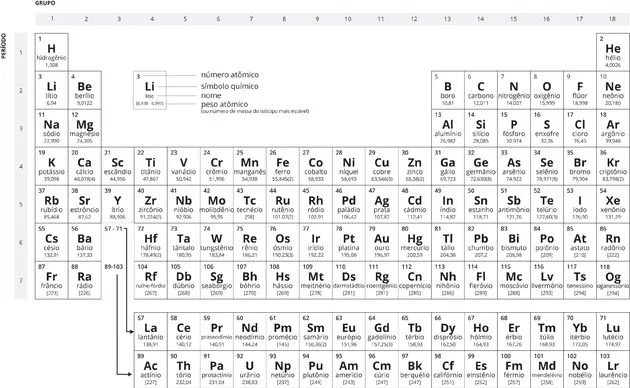Select the Copper (Cu) cobre cell
This screenshot has width=630, height=388.
point(382,166)
